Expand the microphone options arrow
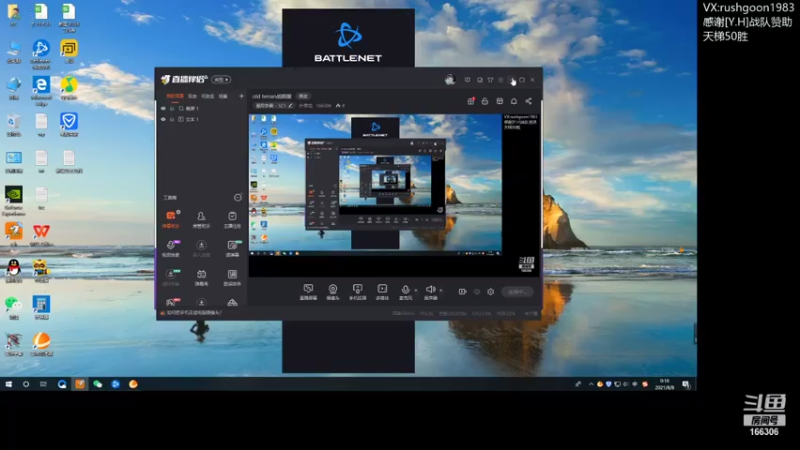The image size is (800, 450). point(416,290)
